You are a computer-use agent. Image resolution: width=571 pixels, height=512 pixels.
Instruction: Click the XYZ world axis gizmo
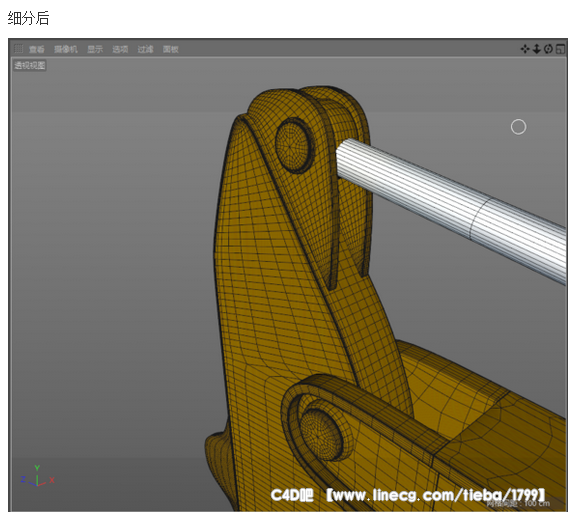(x=37, y=476)
